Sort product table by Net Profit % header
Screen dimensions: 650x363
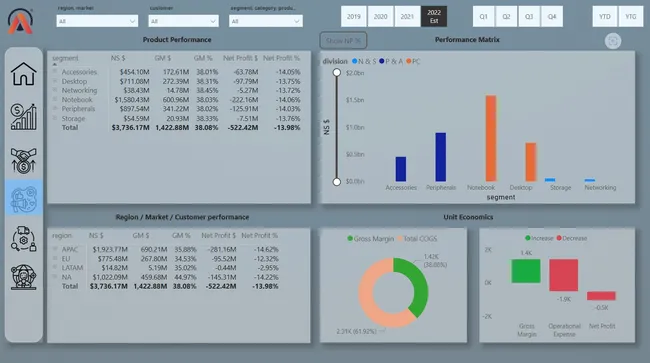[281, 58]
